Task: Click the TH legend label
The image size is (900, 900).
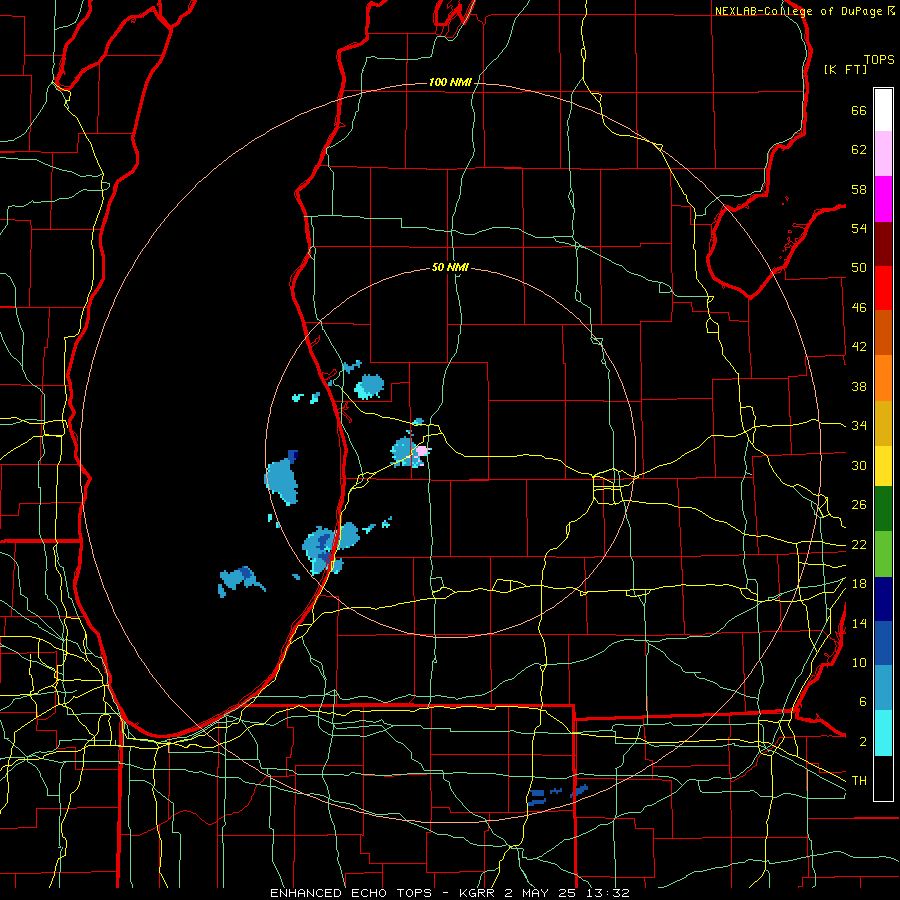Action: click(x=859, y=781)
